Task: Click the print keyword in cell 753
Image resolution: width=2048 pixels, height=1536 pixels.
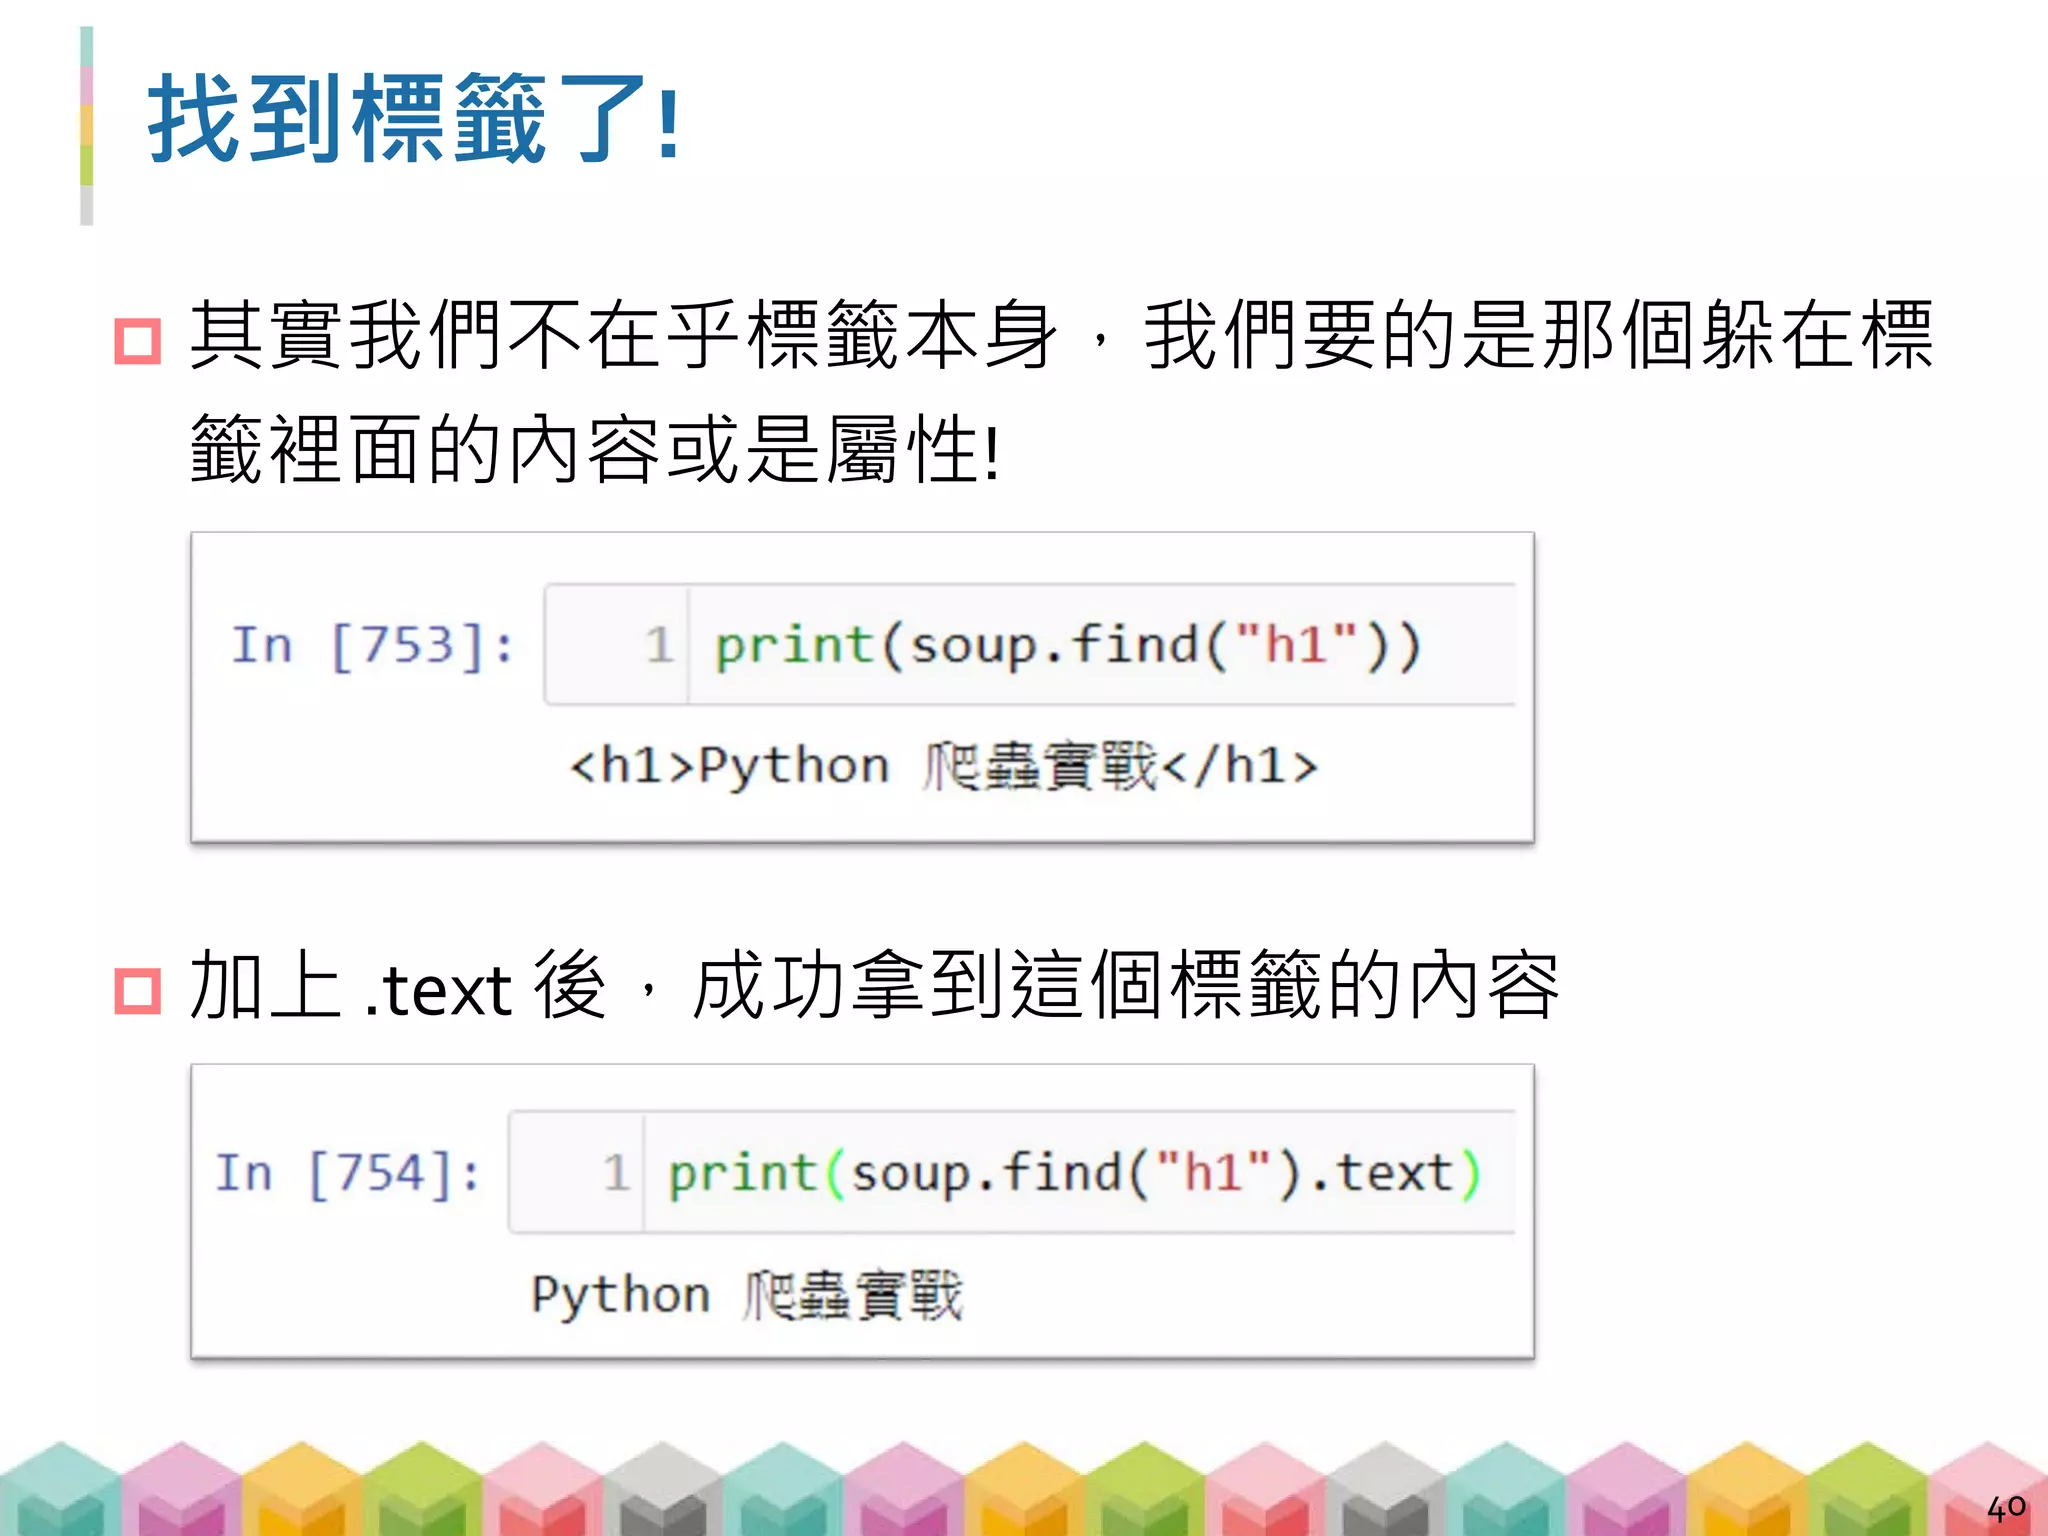Action: (x=795, y=645)
